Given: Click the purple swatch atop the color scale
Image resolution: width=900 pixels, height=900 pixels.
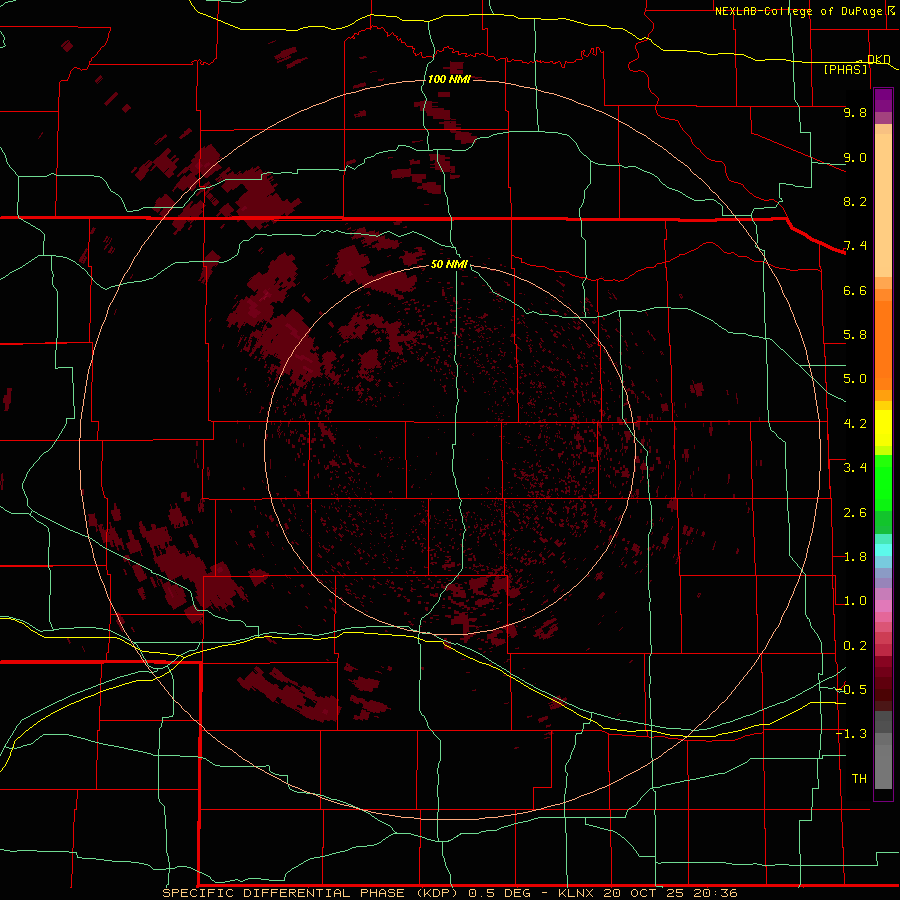Looking at the screenshot, I should [x=883, y=100].
